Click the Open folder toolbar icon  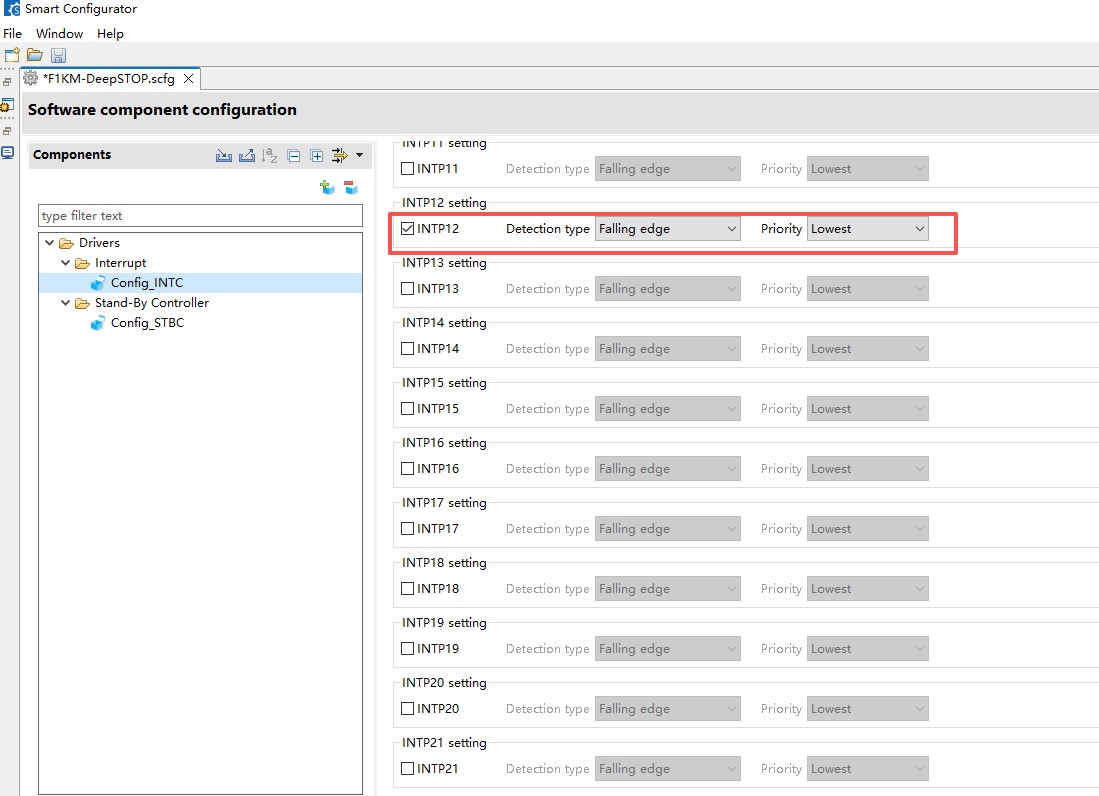point(35,55)
